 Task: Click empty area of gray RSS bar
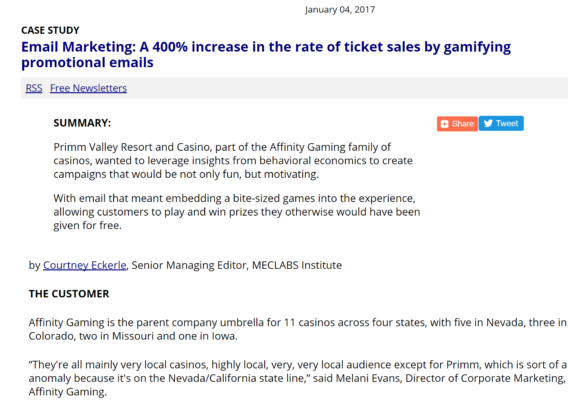click(x=344, y=88)
